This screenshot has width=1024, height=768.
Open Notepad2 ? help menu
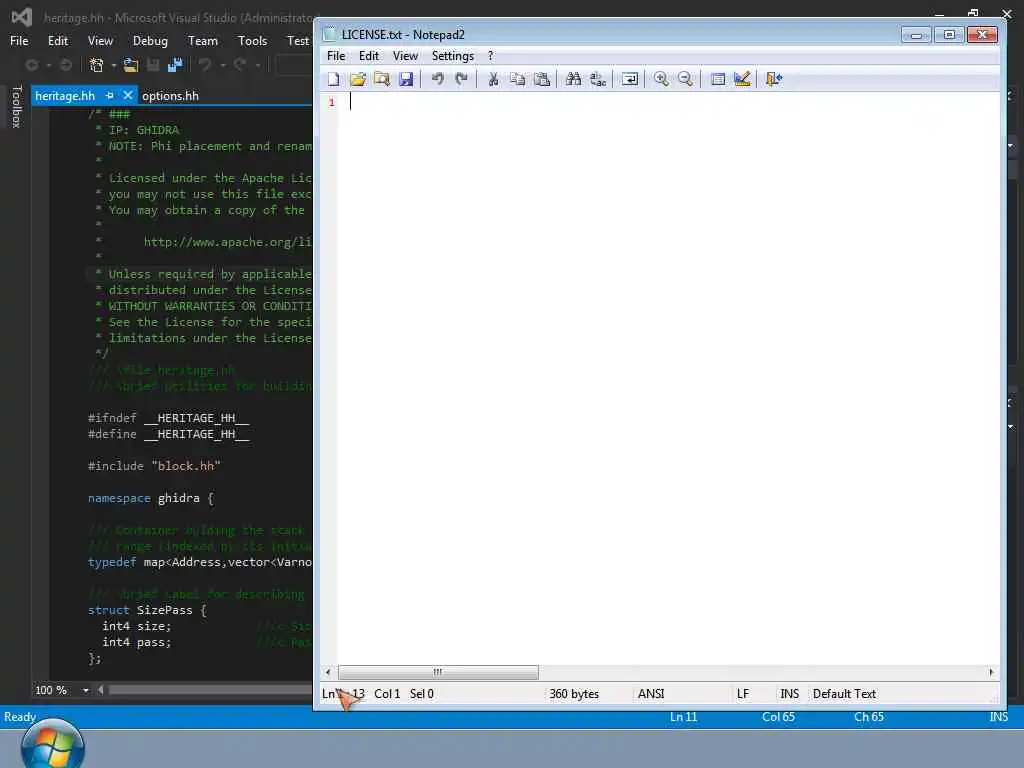pos(490,56)
